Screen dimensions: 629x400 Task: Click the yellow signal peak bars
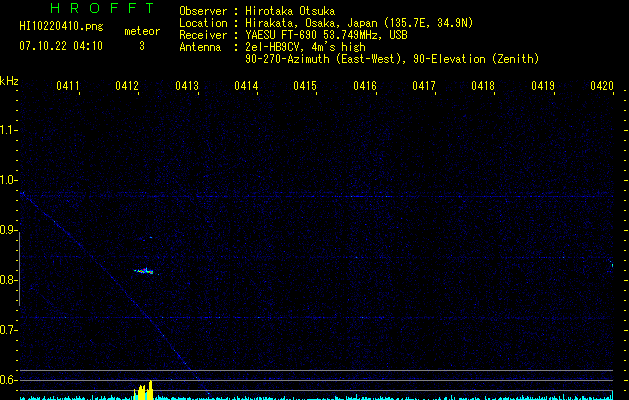144,390
